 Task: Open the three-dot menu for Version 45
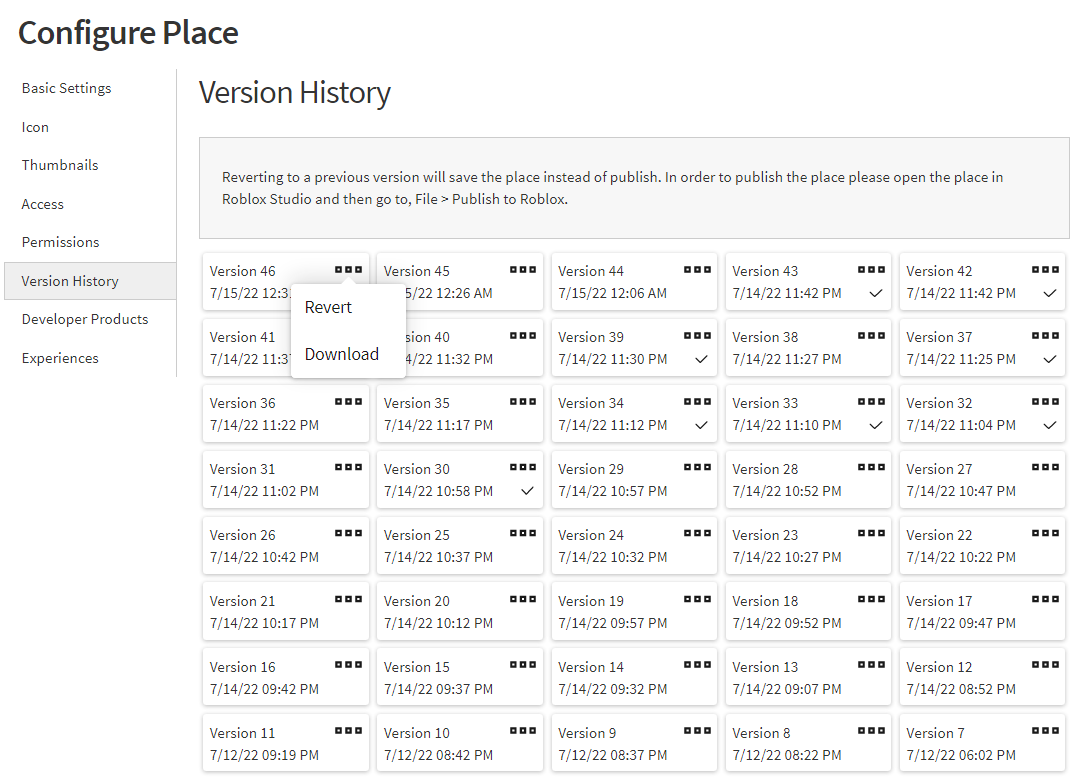point(523,269)
